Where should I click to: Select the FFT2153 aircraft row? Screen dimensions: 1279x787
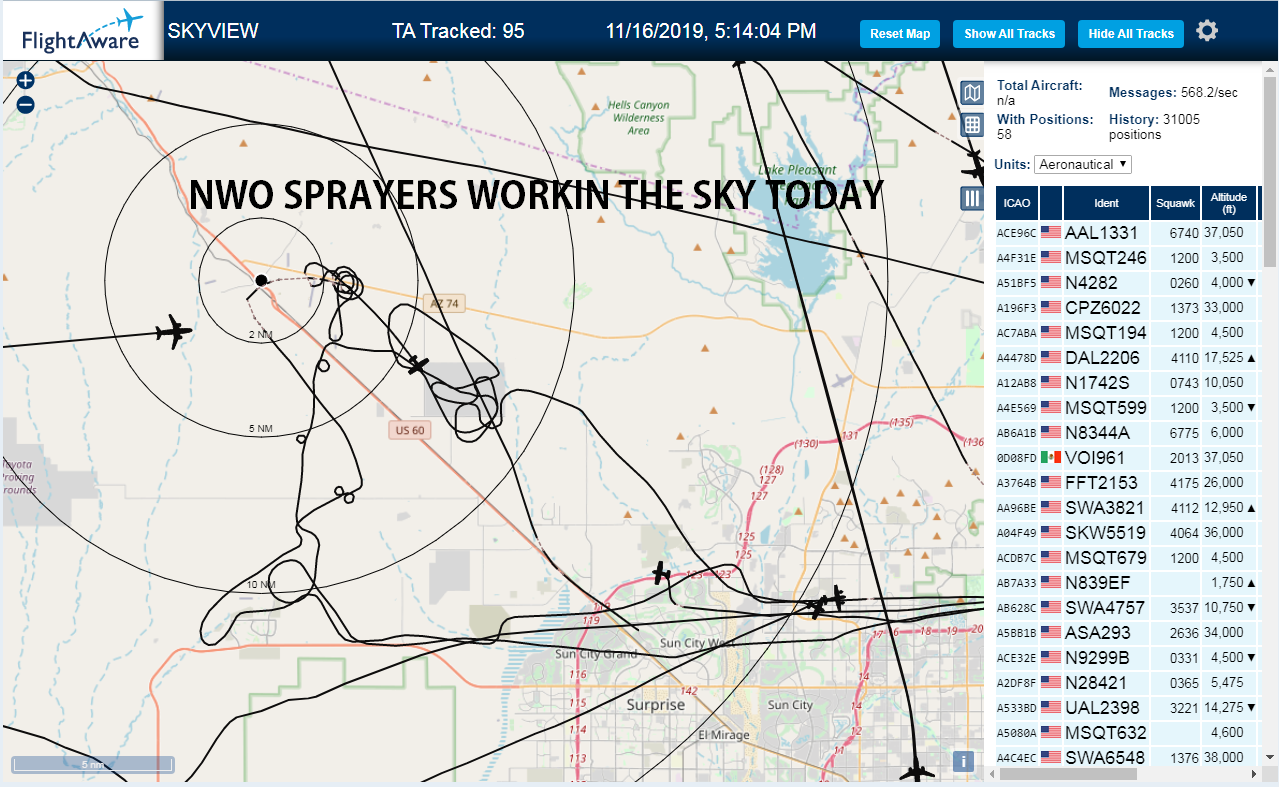(1127, 482)
